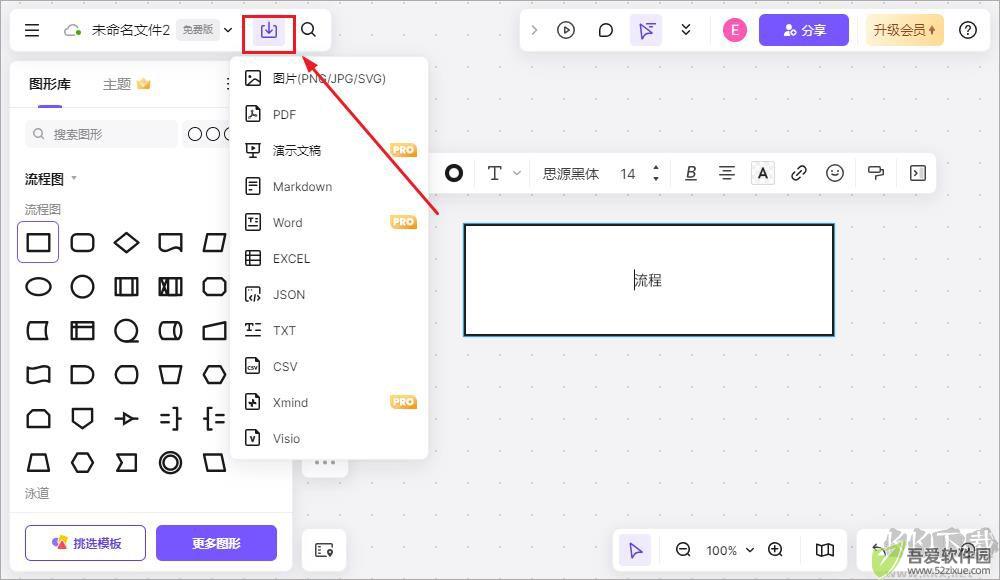Open the comment bubble icon
The image size is (1000, 580).
(x=606, y=30)
